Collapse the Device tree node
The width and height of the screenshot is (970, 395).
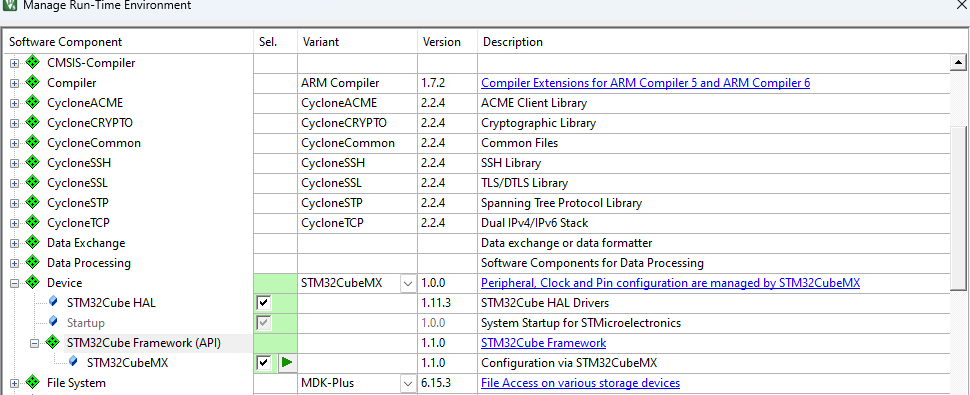[x=15, y=283]
